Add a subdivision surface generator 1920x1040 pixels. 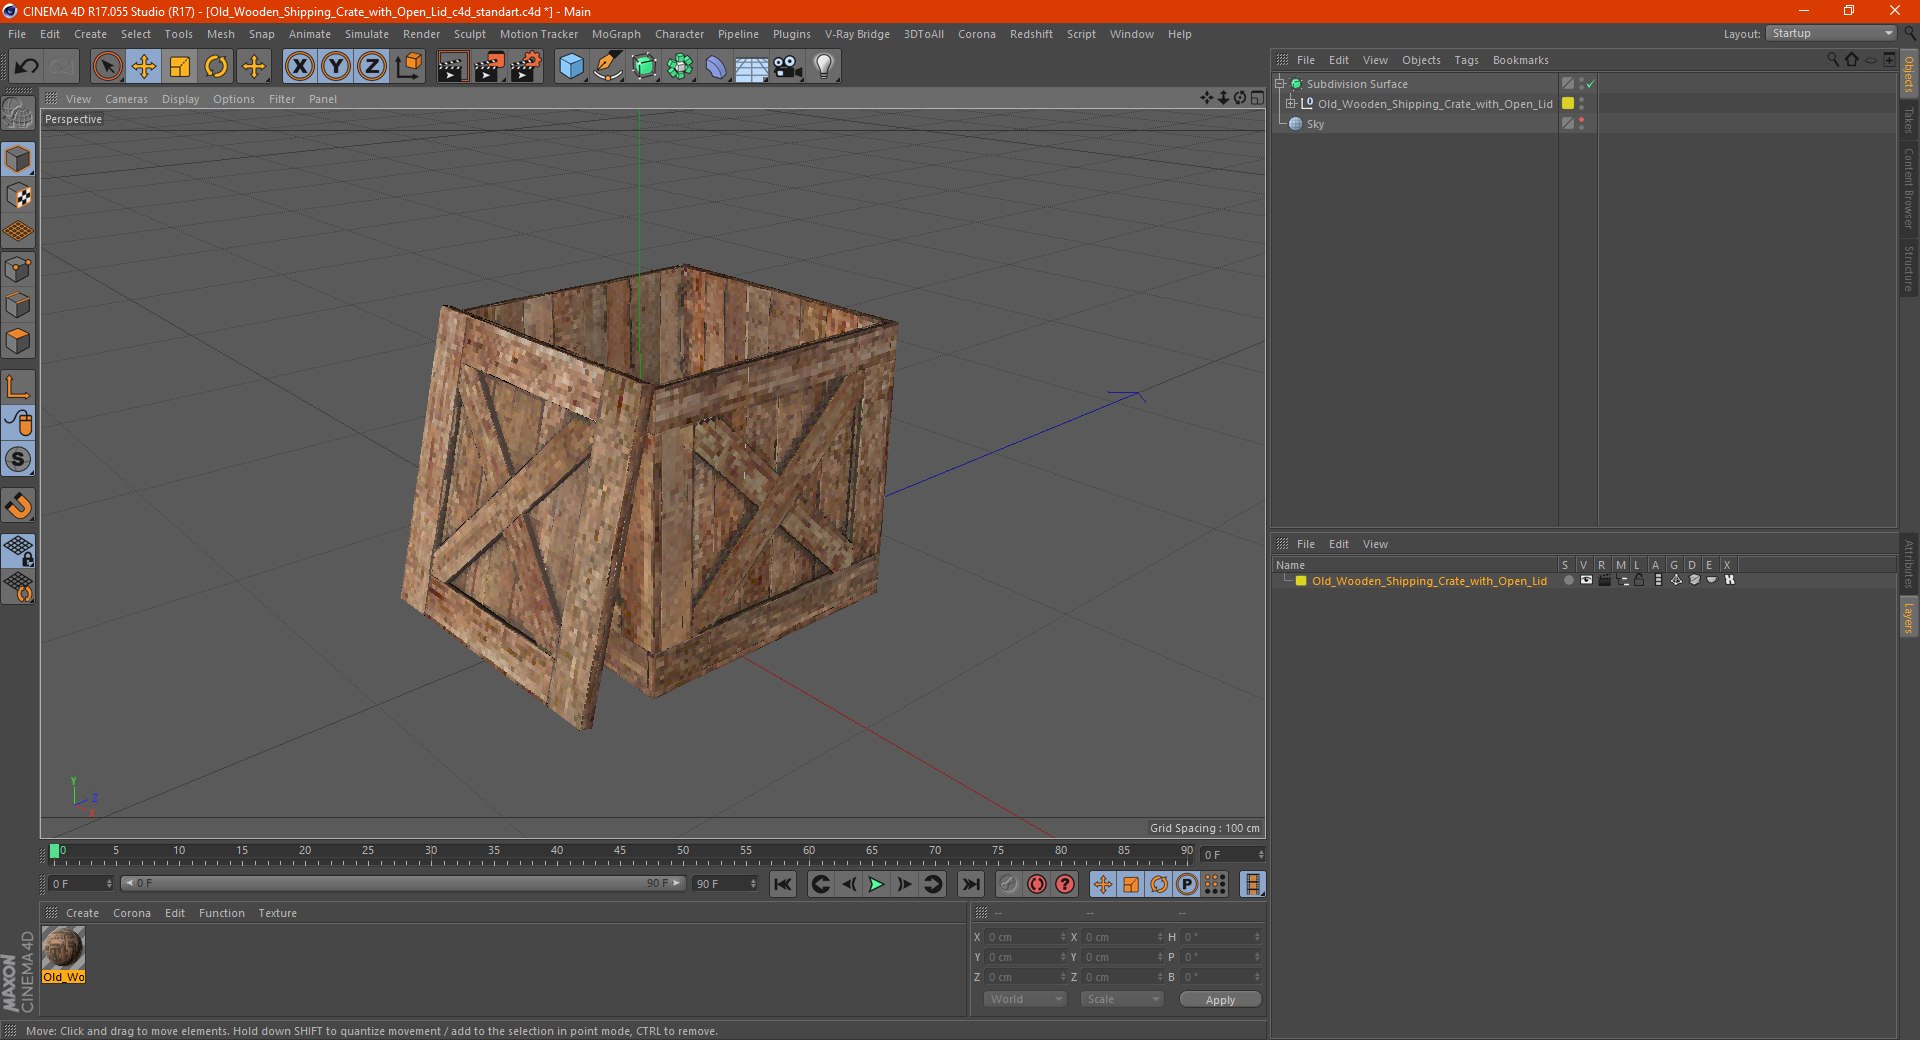pyautogui.click(x=644, y=67)
